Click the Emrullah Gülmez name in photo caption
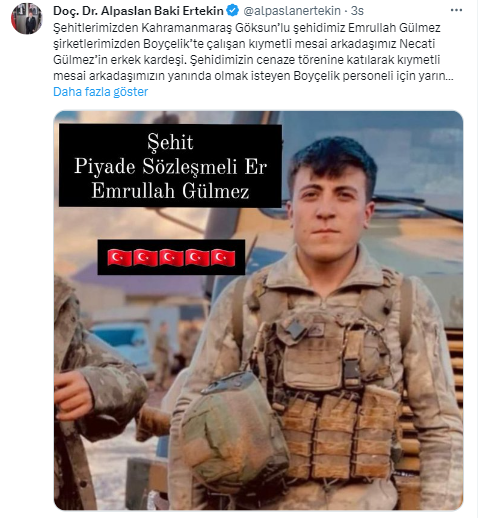Viewport: 492px width, 518px height. coord(170,191)
